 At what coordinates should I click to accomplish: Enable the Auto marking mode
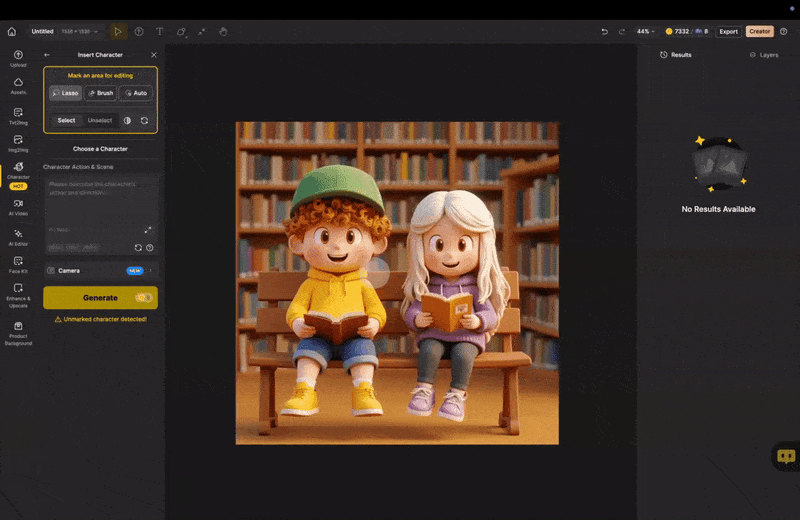point(135,93)
